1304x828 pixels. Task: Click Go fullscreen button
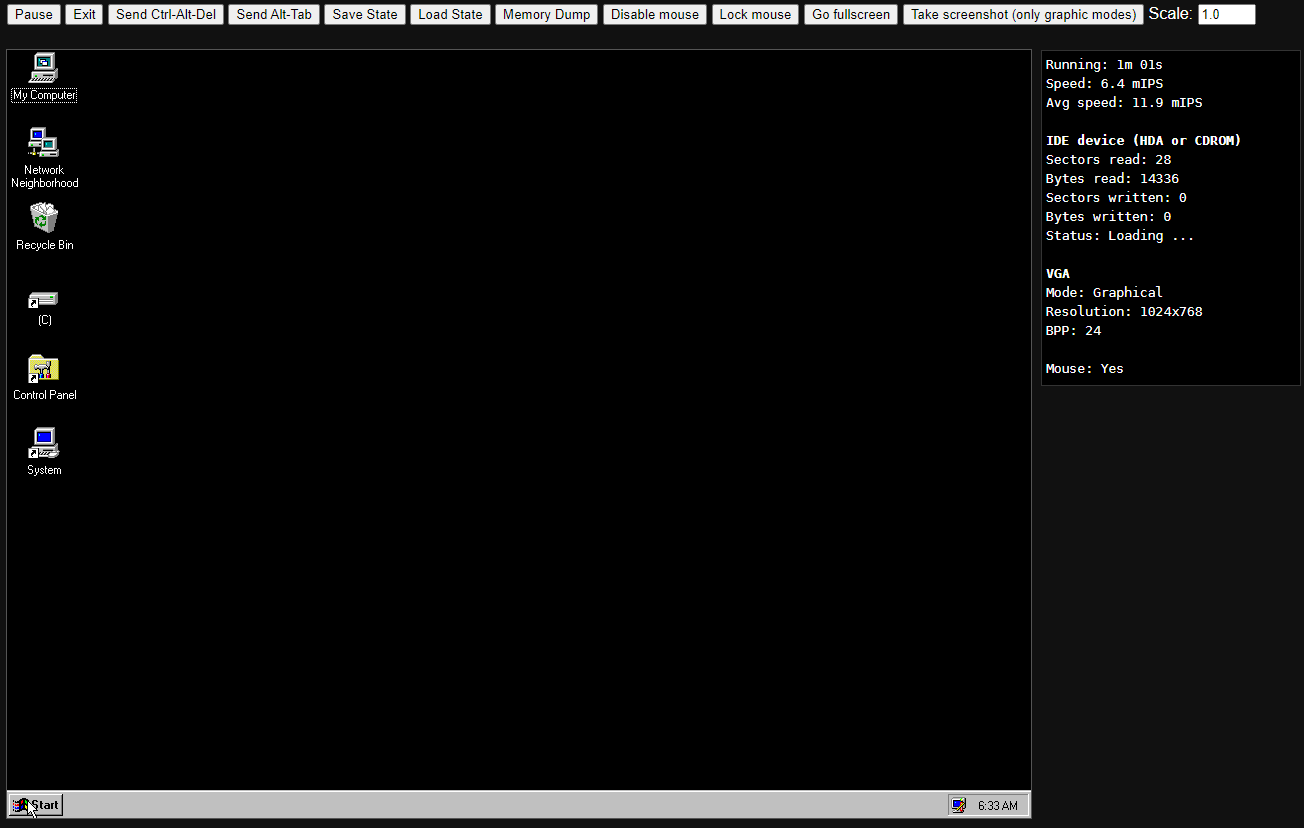(x=851, y=15)
